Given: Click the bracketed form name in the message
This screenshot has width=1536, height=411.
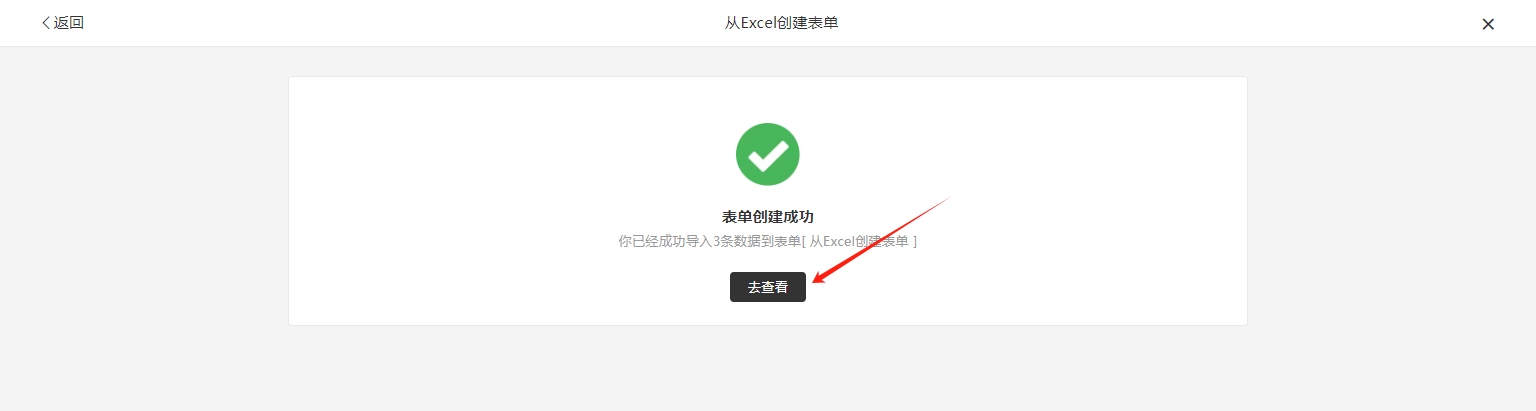Looking at the screenshot, I should coord(859,242).
